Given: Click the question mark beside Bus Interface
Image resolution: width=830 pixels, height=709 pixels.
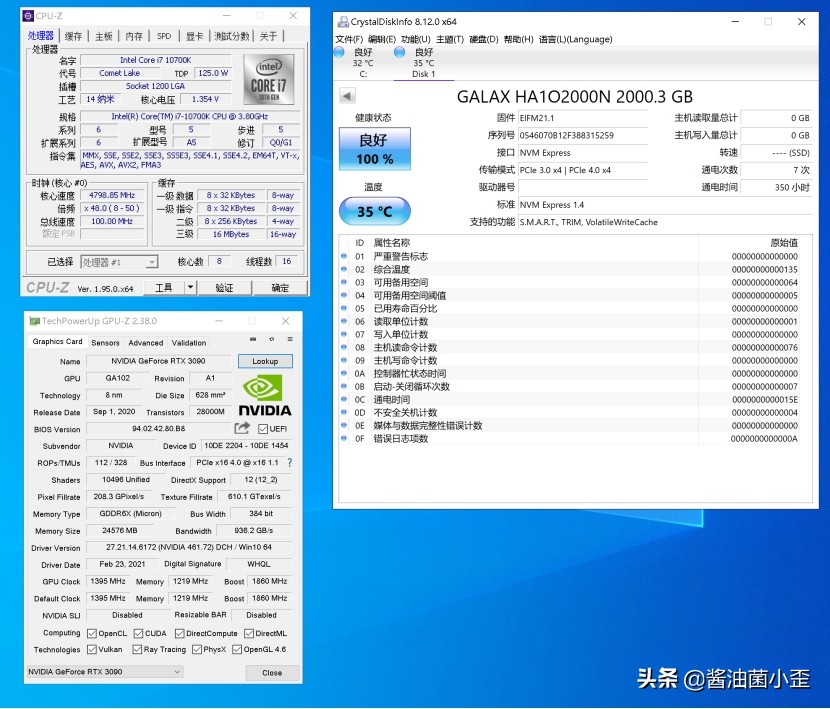Looking at the screenshot, I should click(290, 462).
